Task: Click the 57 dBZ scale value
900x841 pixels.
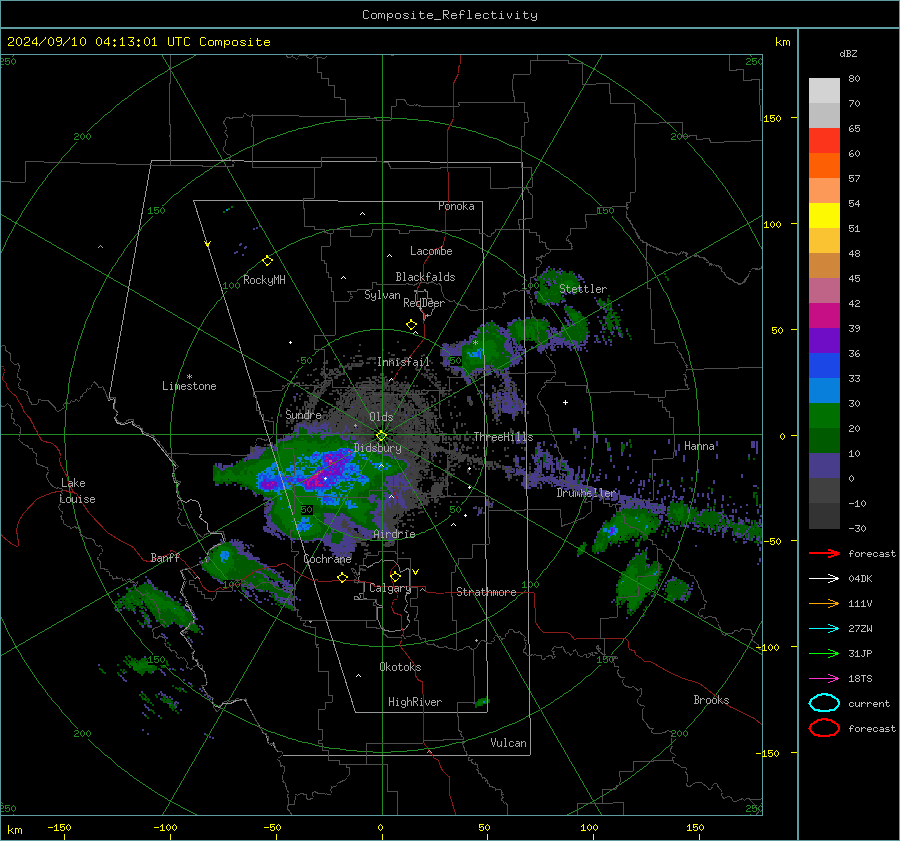Action: coord(854,179)
